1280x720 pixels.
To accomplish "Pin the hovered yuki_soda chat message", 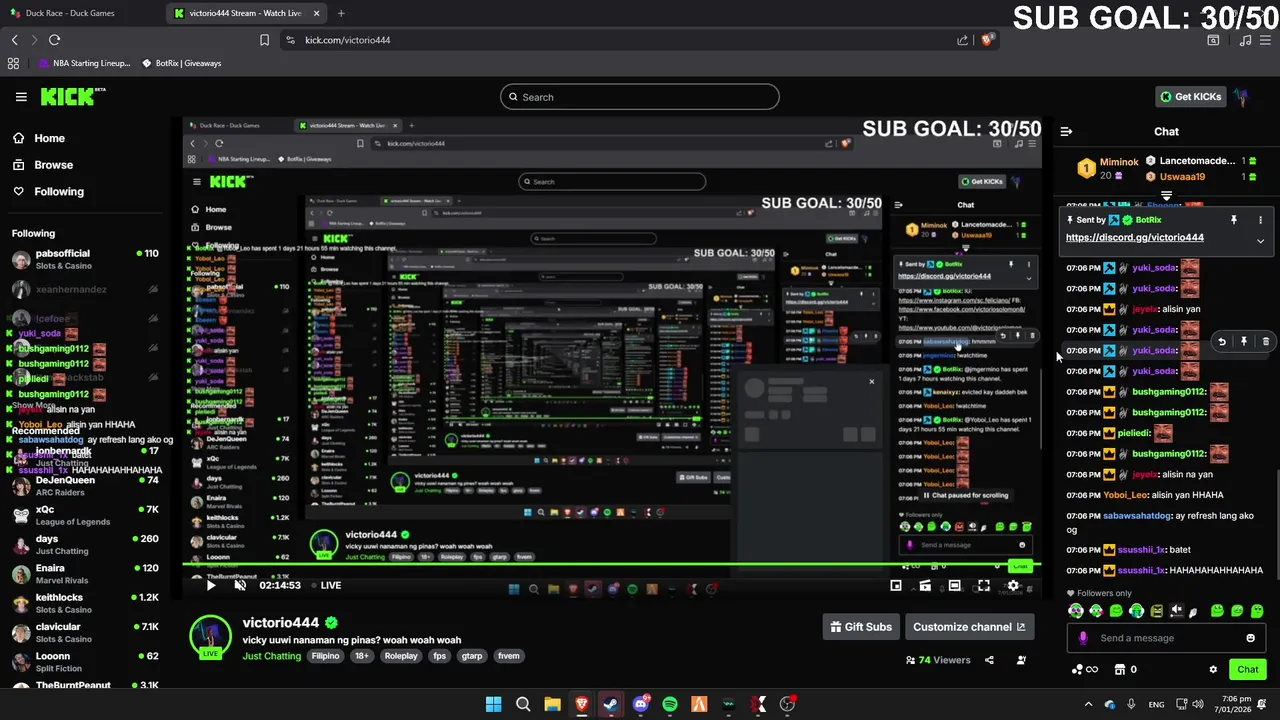I will coord(1243,342).
